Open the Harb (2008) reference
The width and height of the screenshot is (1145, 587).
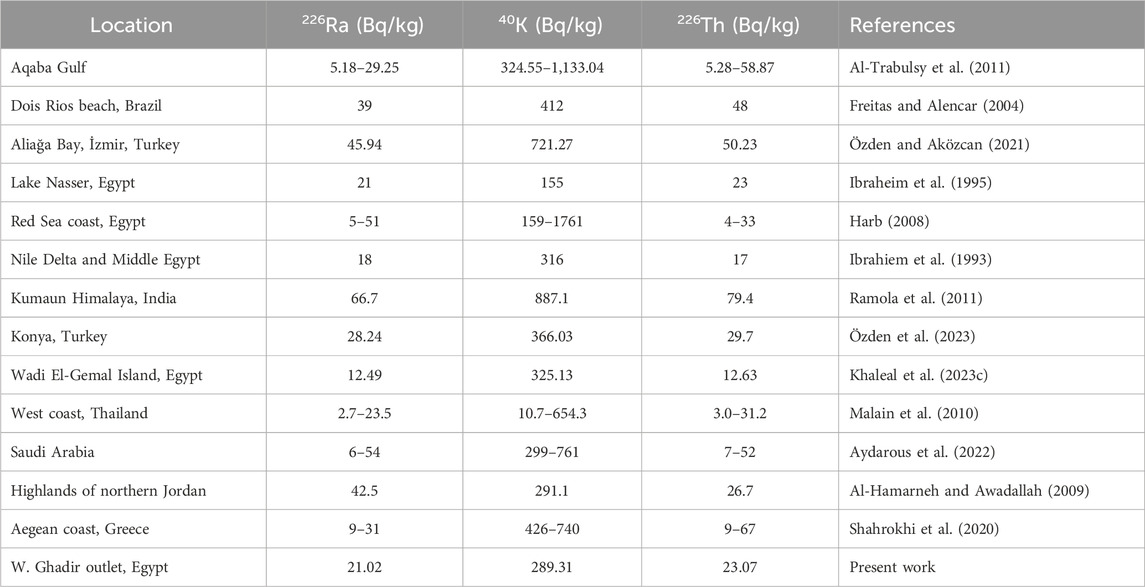click(889, 222)
